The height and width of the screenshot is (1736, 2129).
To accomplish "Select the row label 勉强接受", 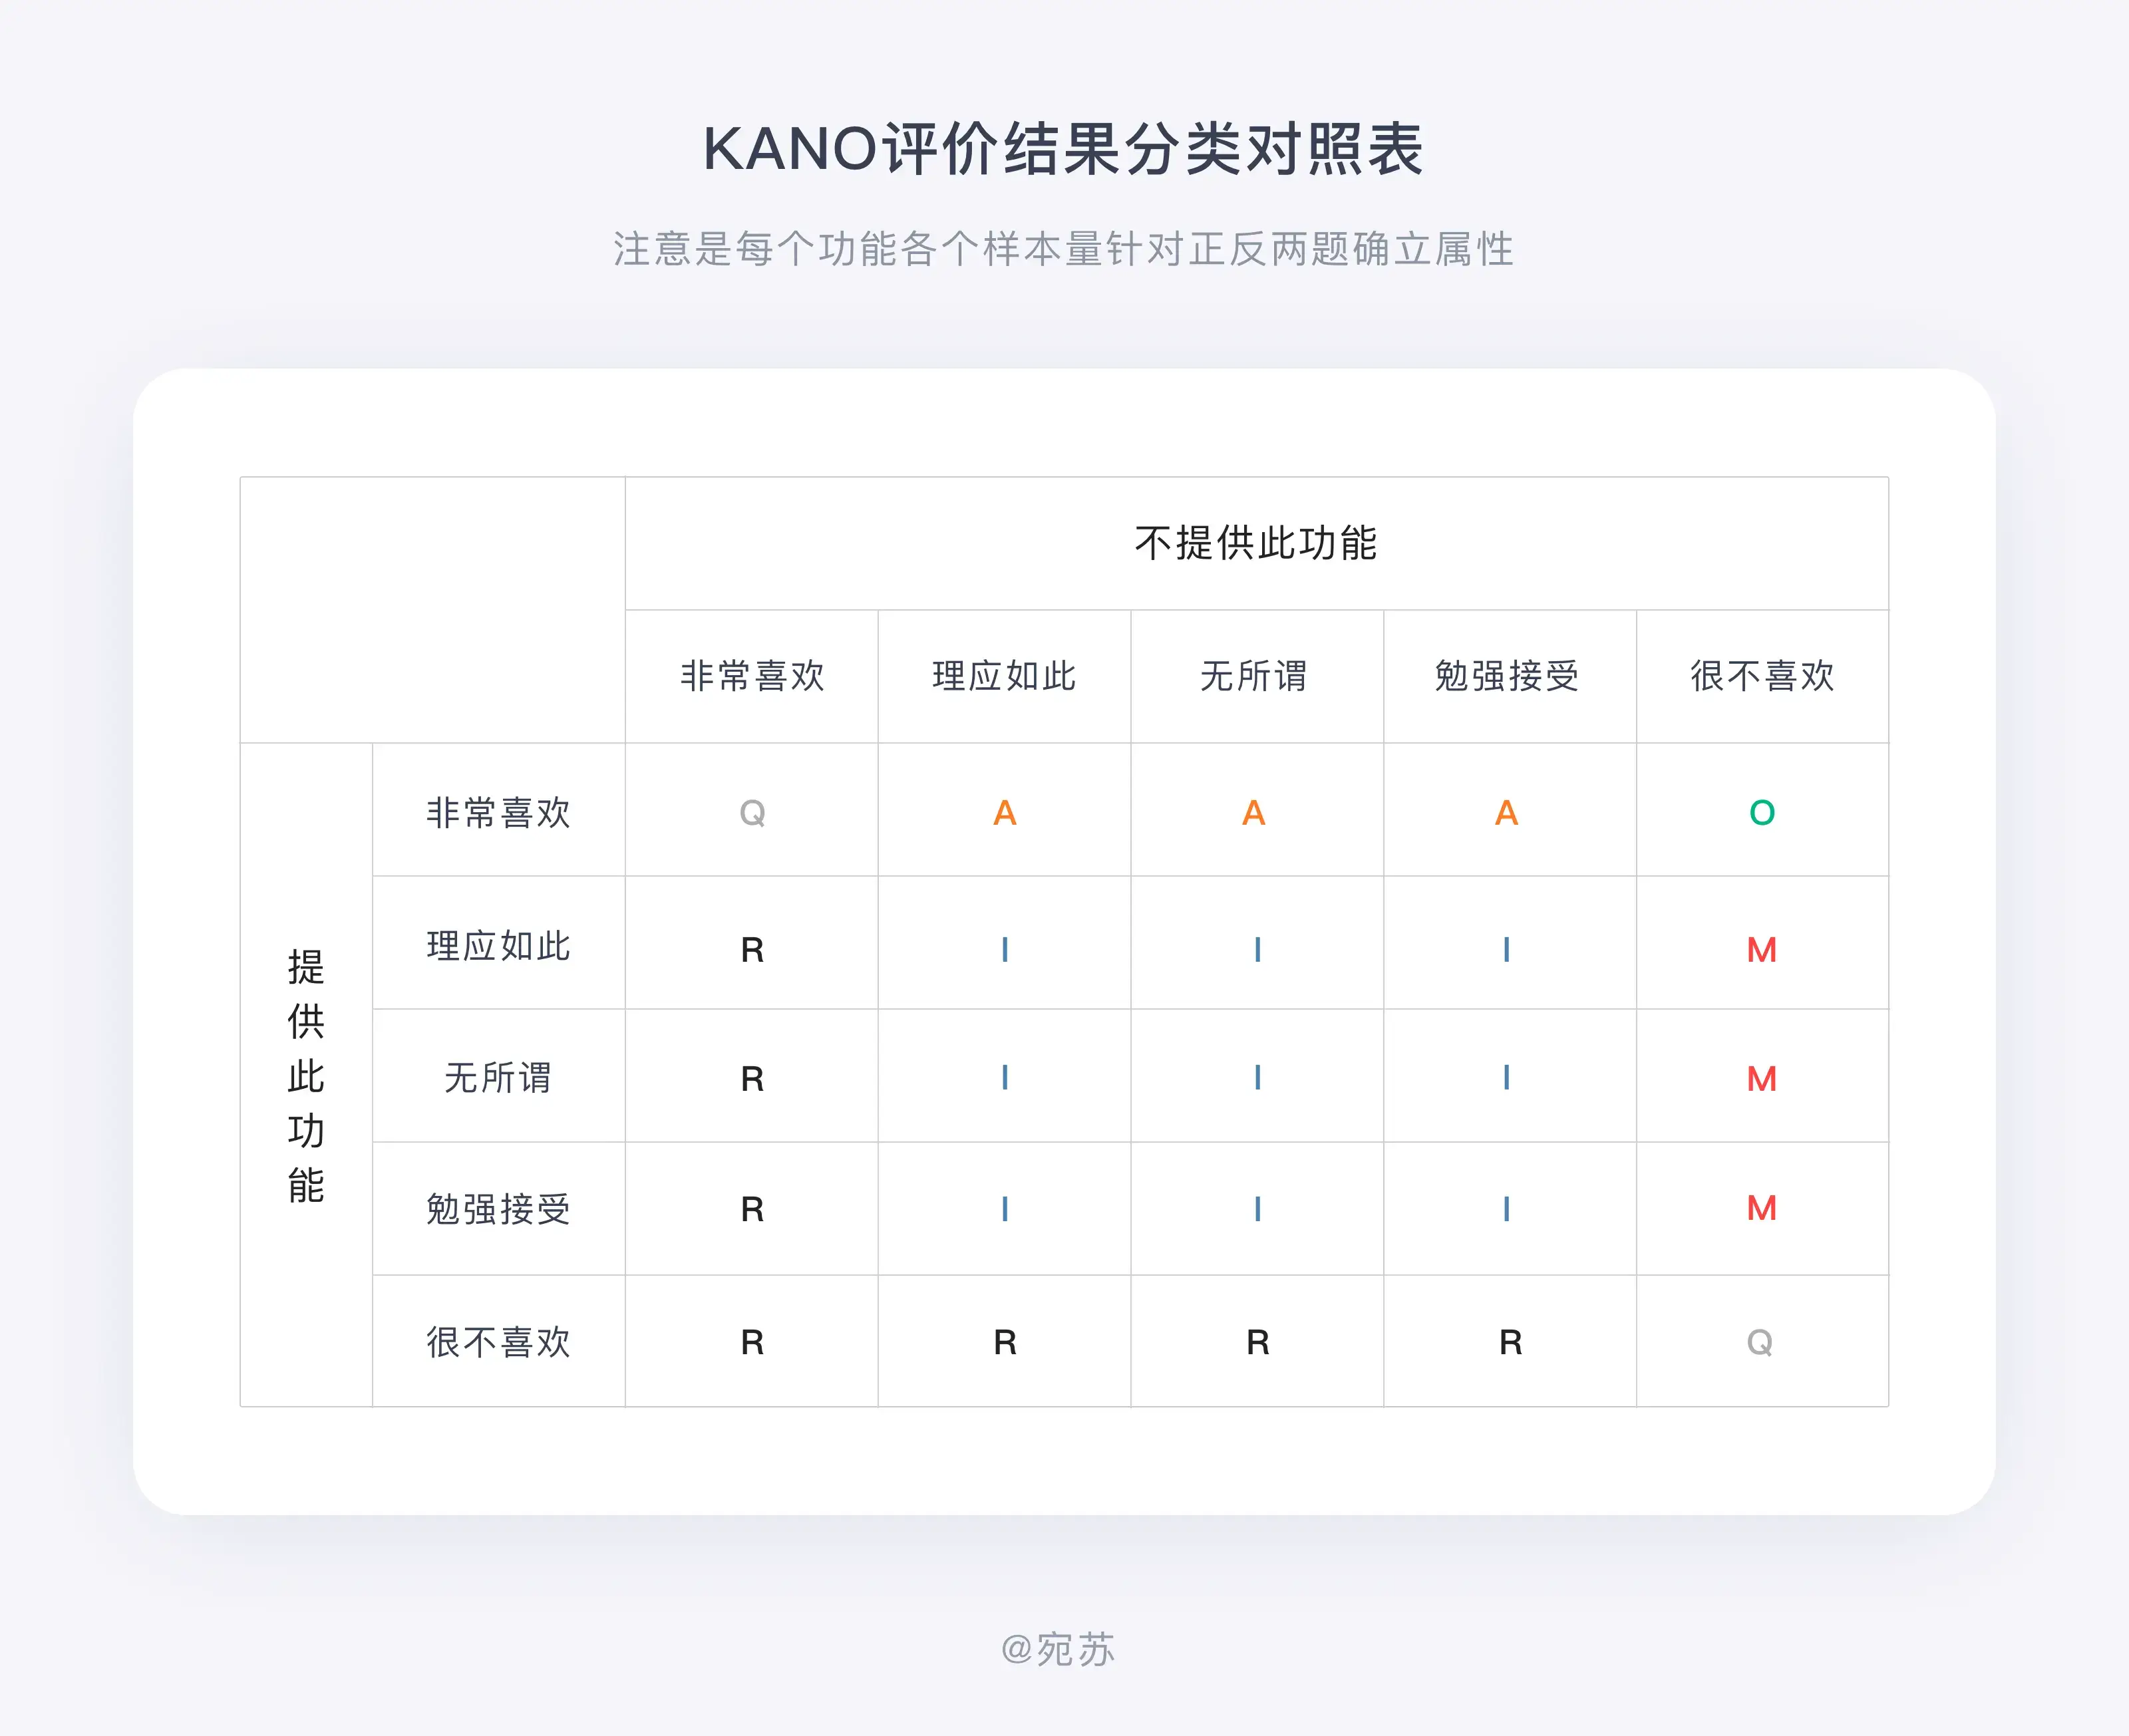I will (498, 1209).
